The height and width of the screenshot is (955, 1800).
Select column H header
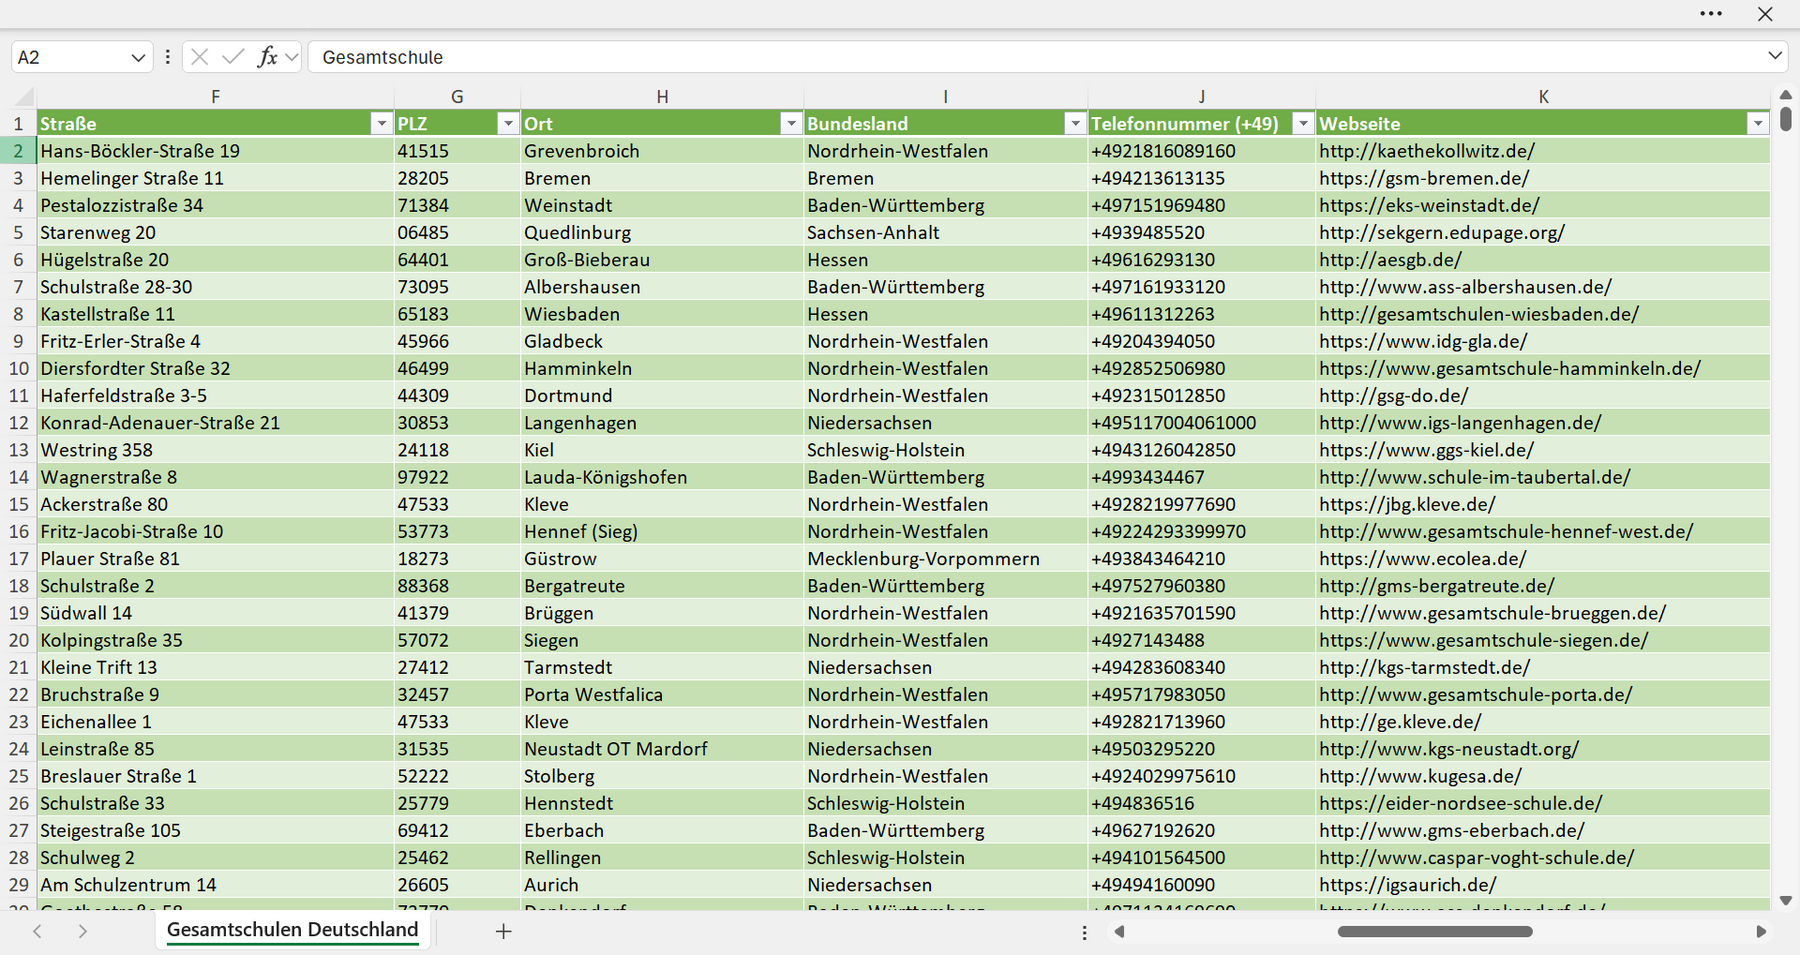(x=662, y=97)
